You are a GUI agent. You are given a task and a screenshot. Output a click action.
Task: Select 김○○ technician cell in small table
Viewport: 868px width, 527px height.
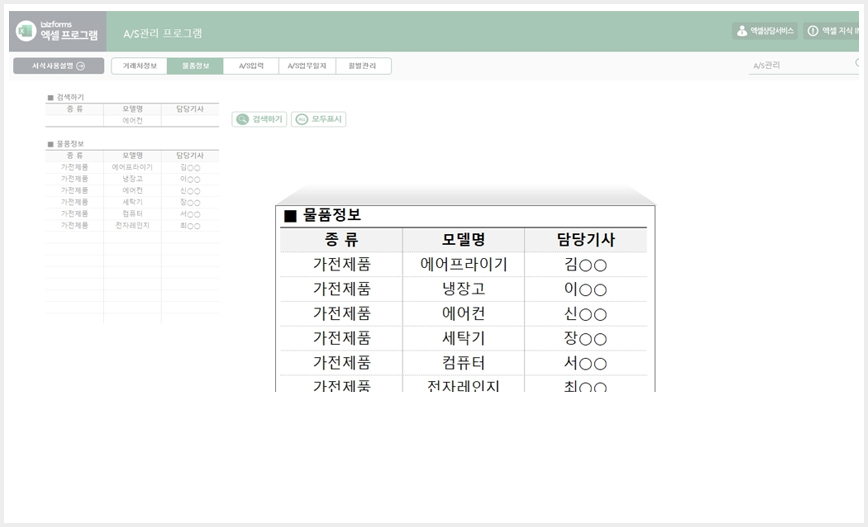coord(190,167)
